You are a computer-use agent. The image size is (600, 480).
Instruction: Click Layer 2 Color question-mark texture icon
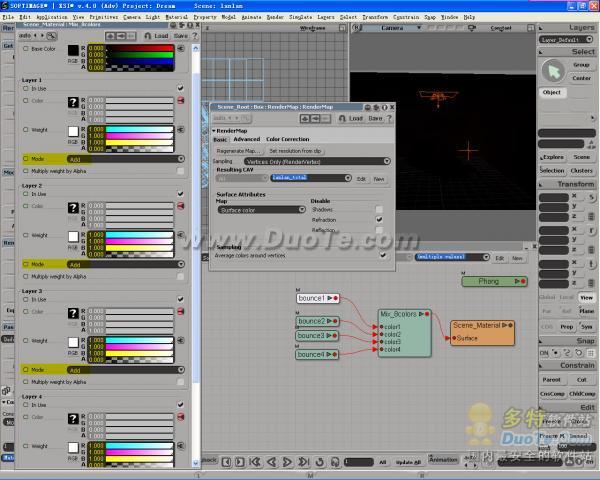tap(73, 207)
